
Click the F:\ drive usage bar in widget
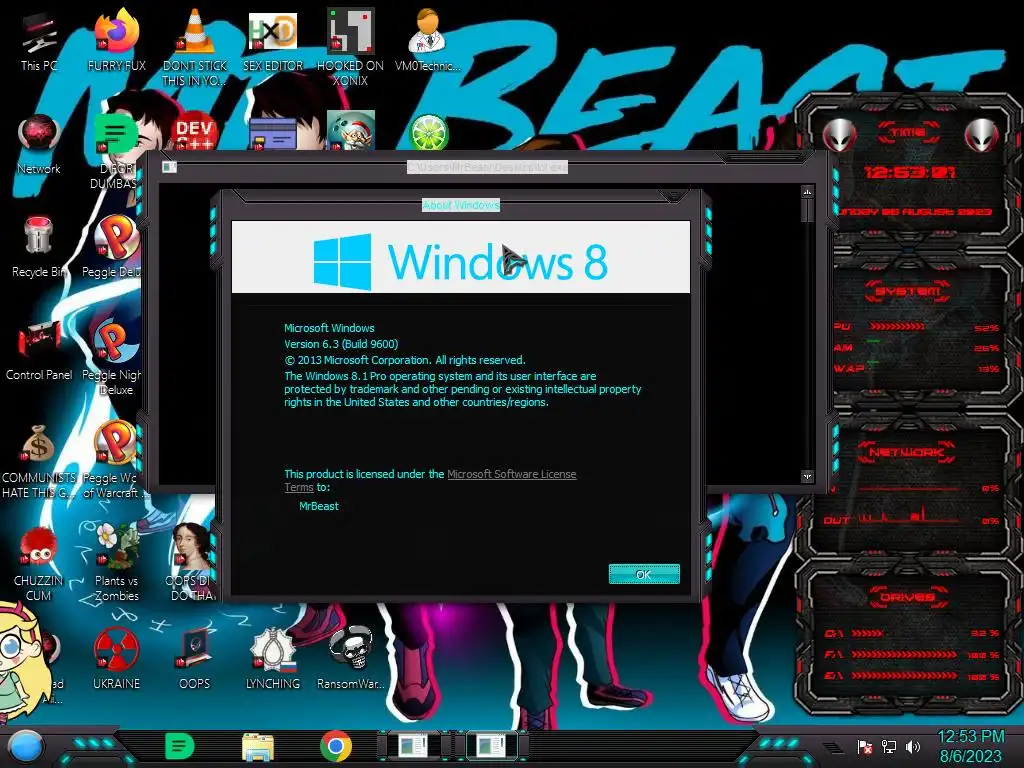click(904, 654)
